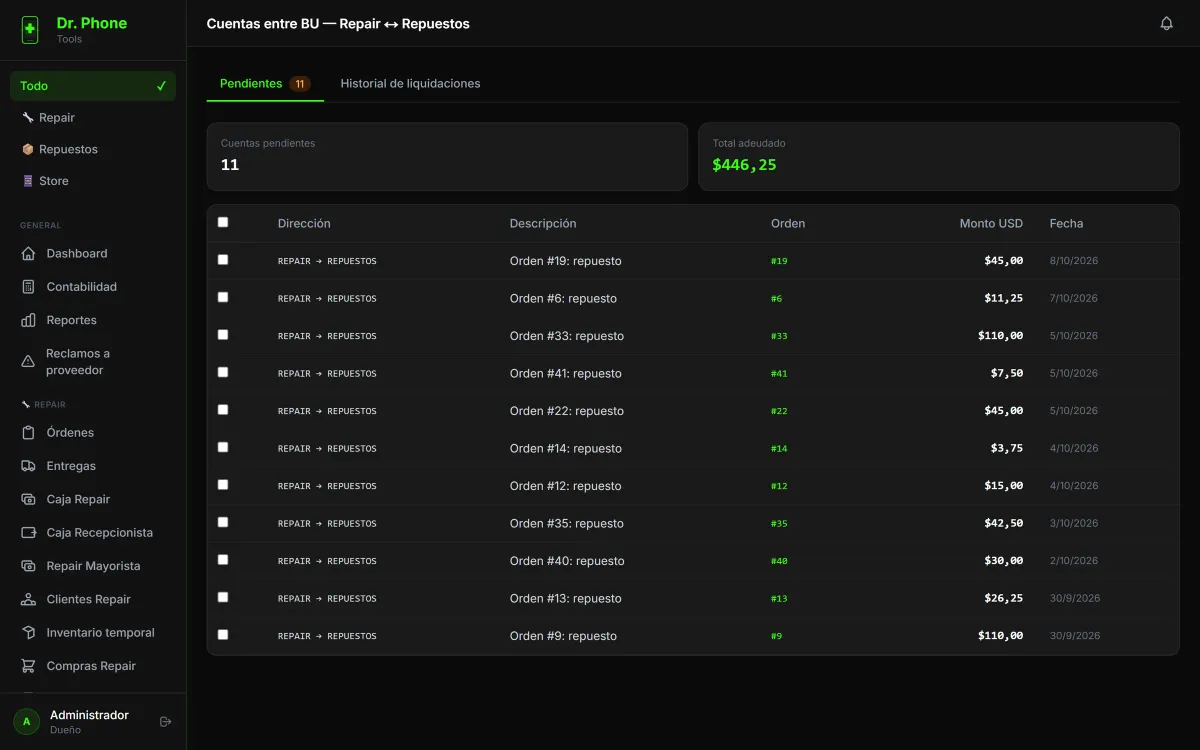Open Reclamos a proveedor warning icon
The image size is (1200, 750).
[28, 361]
